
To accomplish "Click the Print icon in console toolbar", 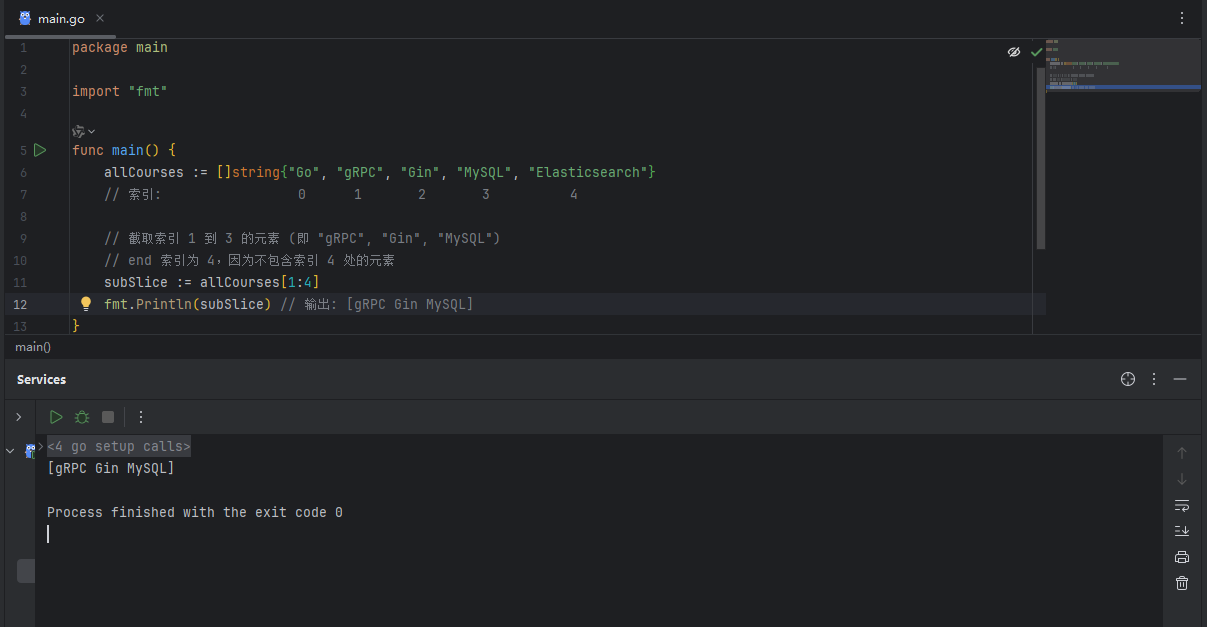I will (x=1182, y=557).
